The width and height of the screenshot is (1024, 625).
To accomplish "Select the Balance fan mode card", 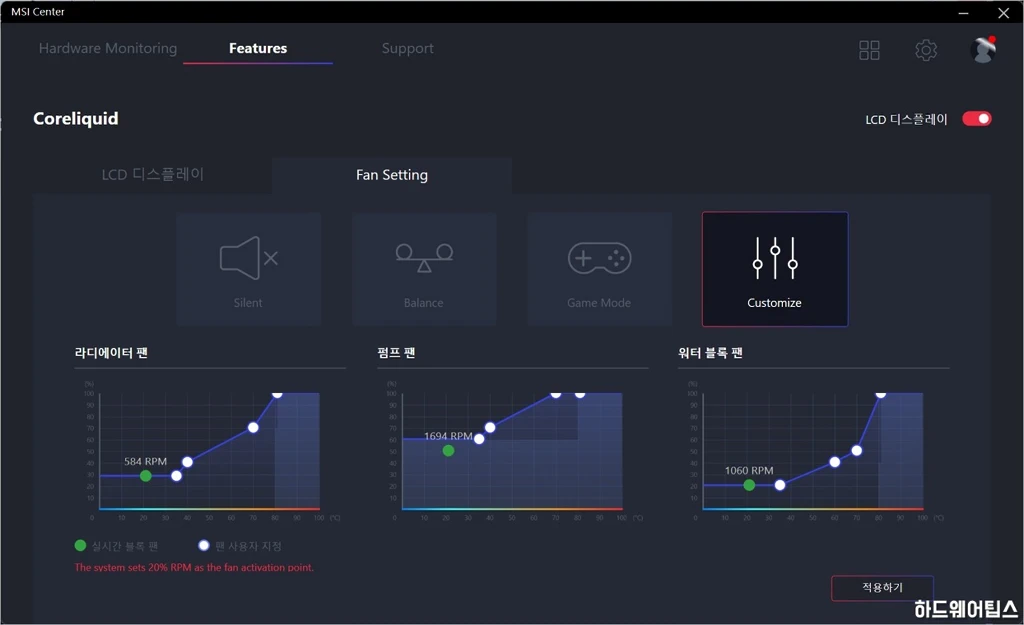I will click(x=424, y=268).
